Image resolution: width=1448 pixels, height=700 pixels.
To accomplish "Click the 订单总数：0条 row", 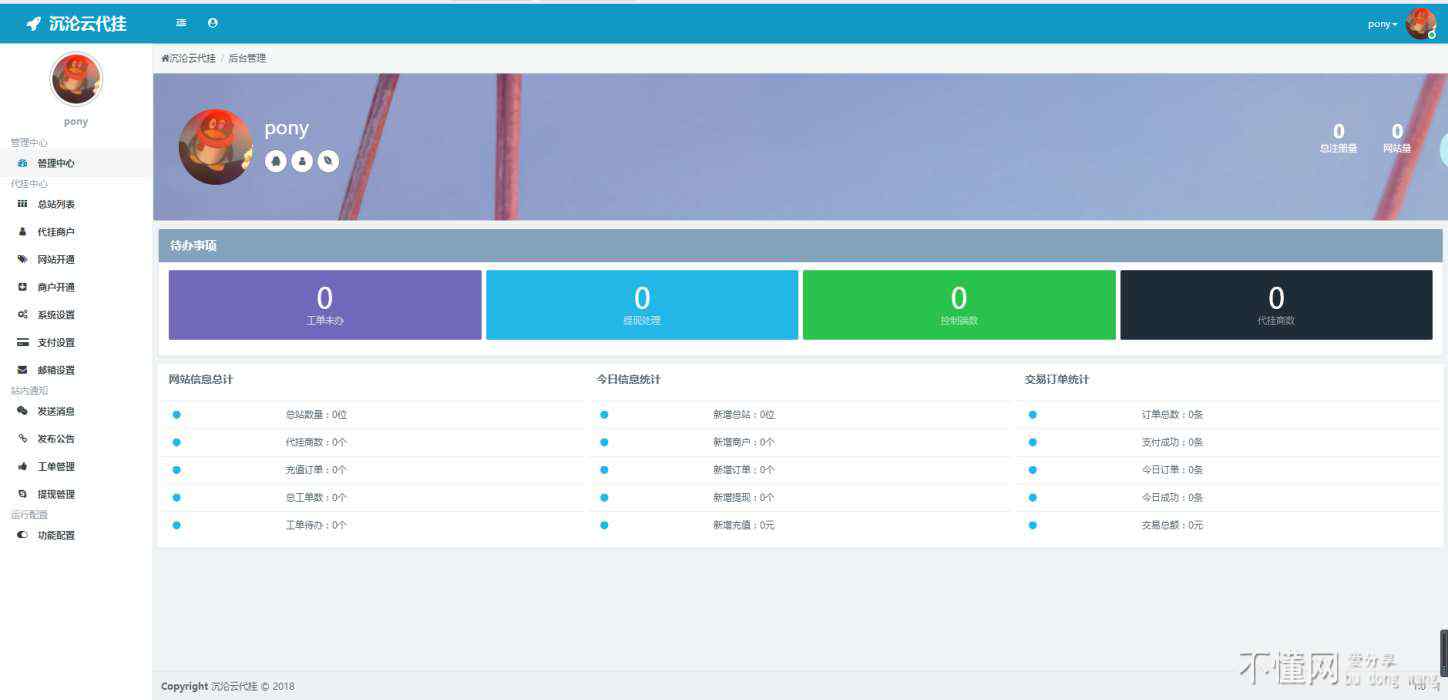I will pos(1230,414).
